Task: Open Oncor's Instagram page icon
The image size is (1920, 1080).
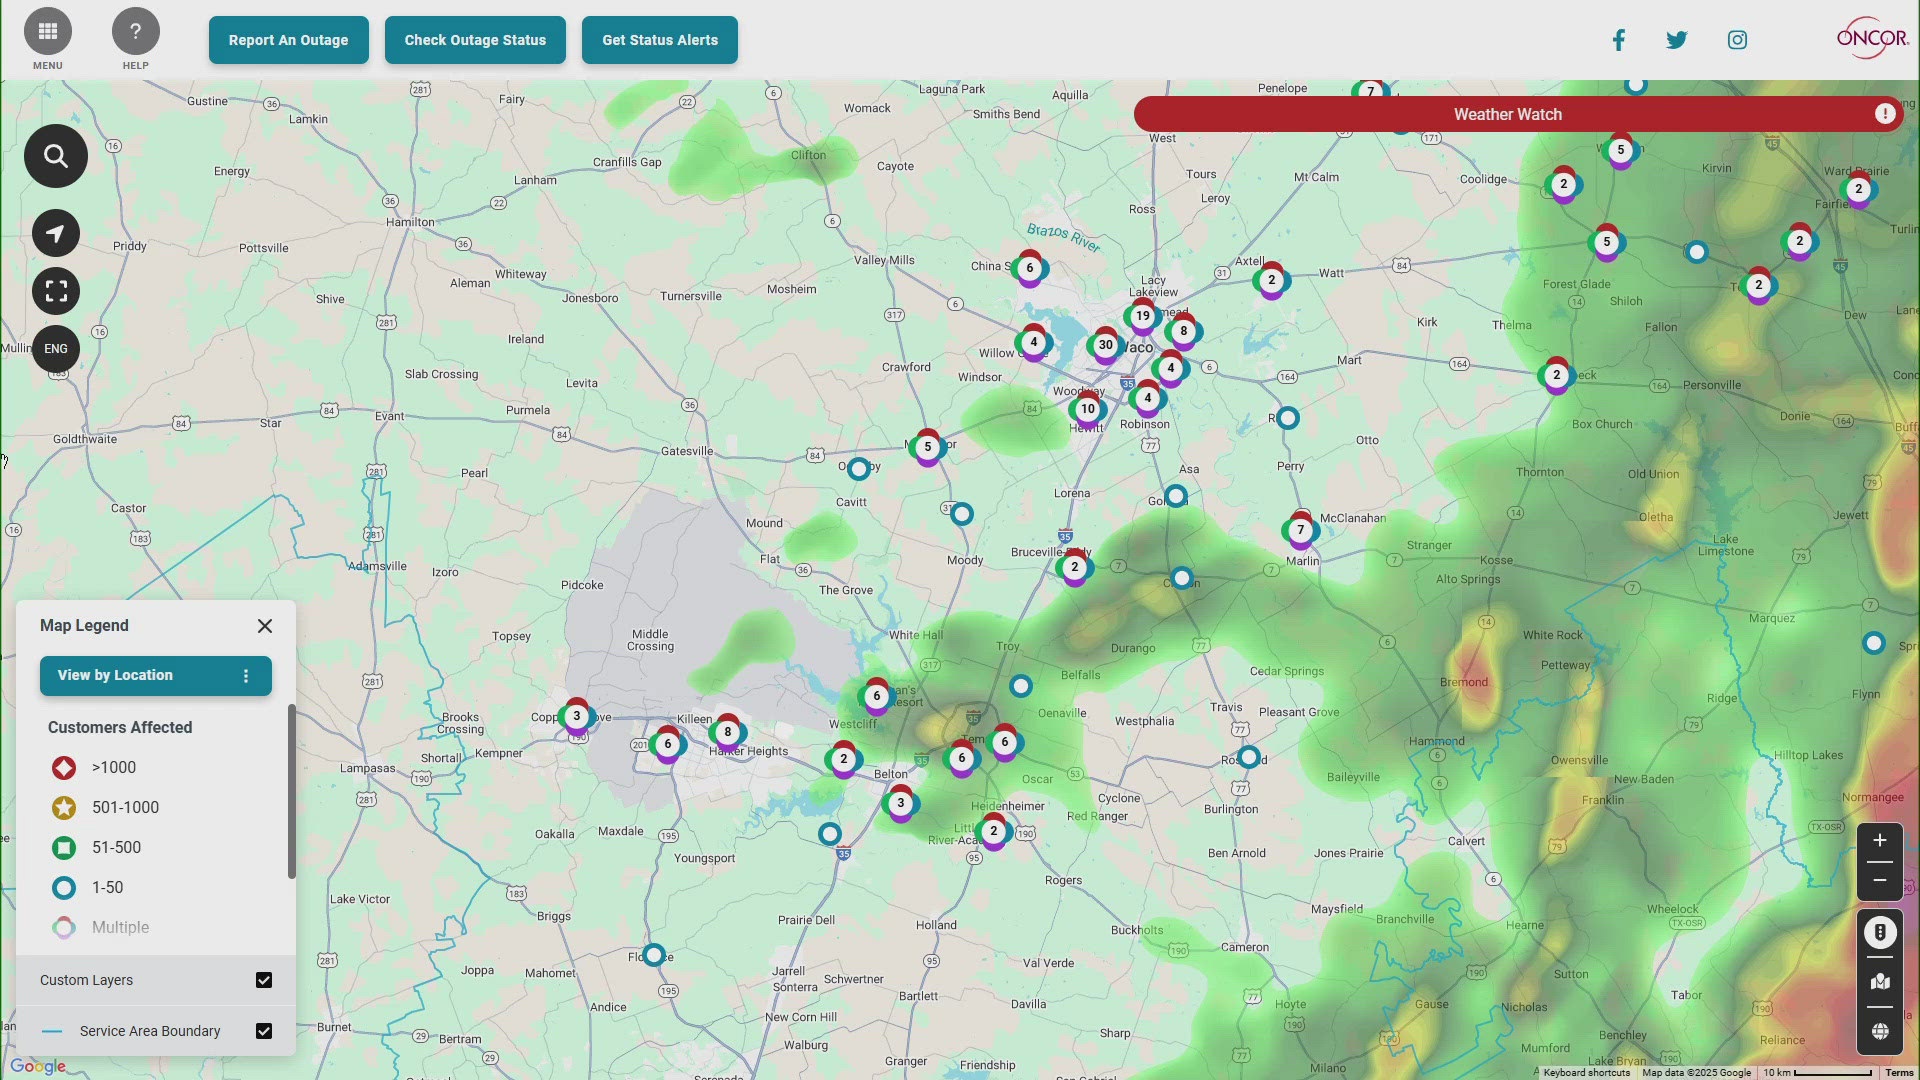Action: (x=1738, y=40)
